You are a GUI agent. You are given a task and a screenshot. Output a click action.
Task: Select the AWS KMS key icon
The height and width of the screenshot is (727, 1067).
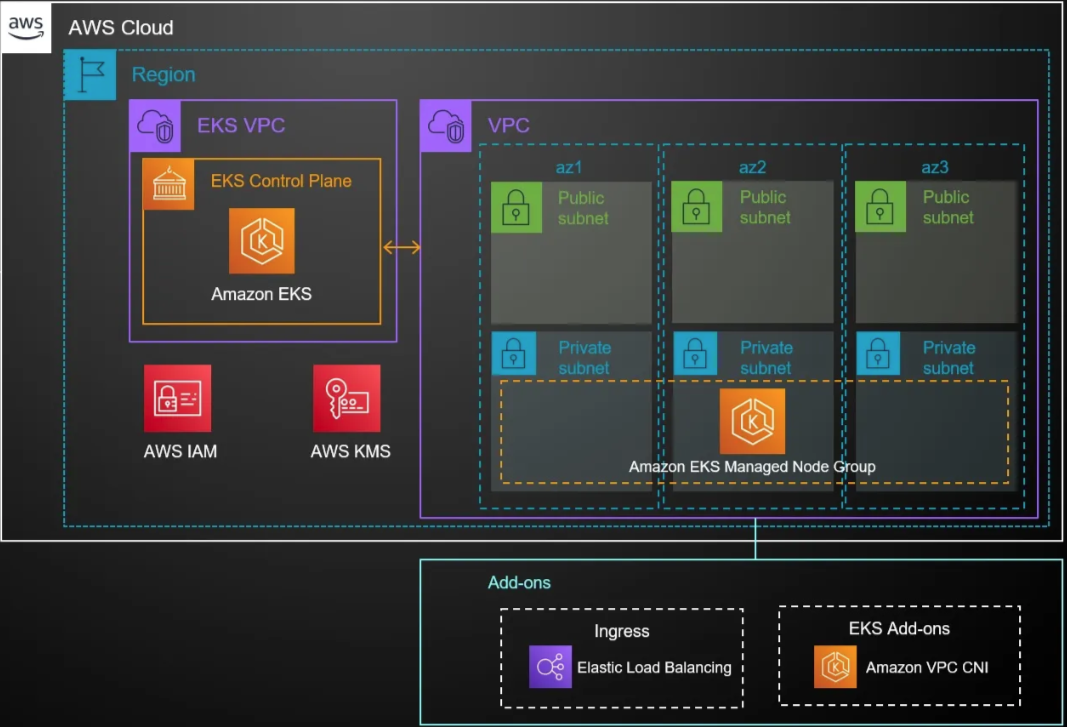coord(346,398)
